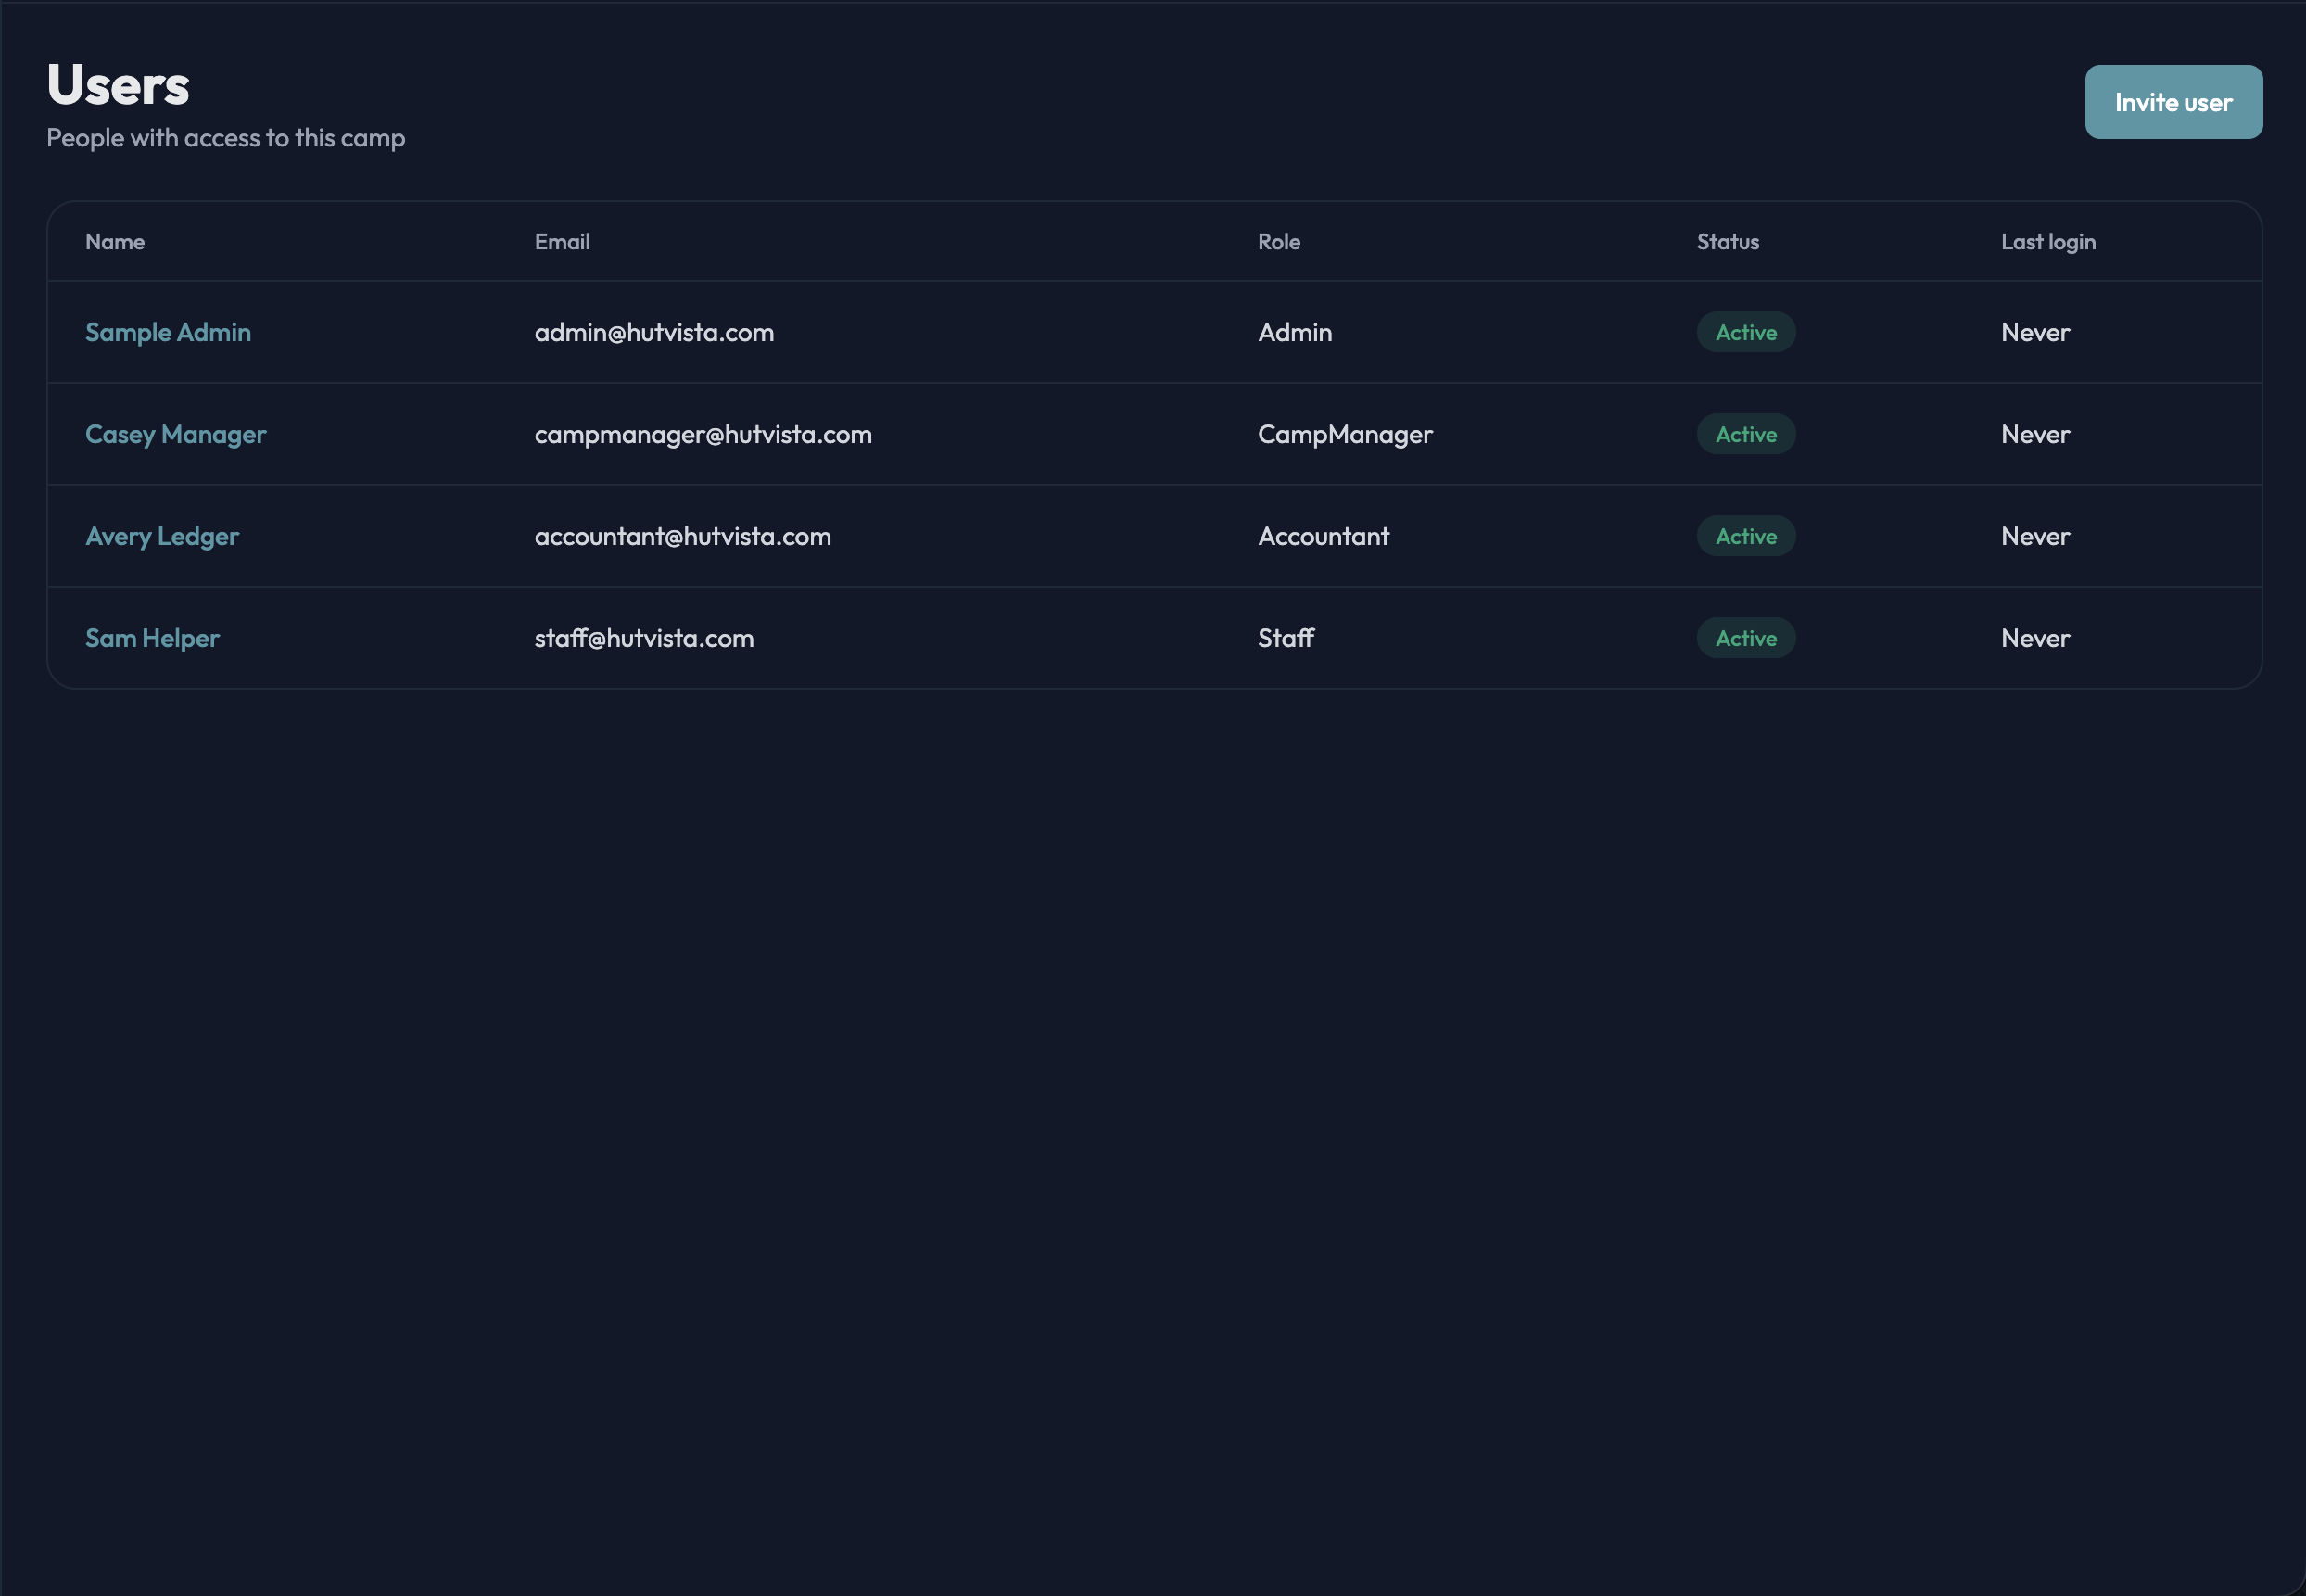
Task: Click the Name column header
Action: point(115,242)
